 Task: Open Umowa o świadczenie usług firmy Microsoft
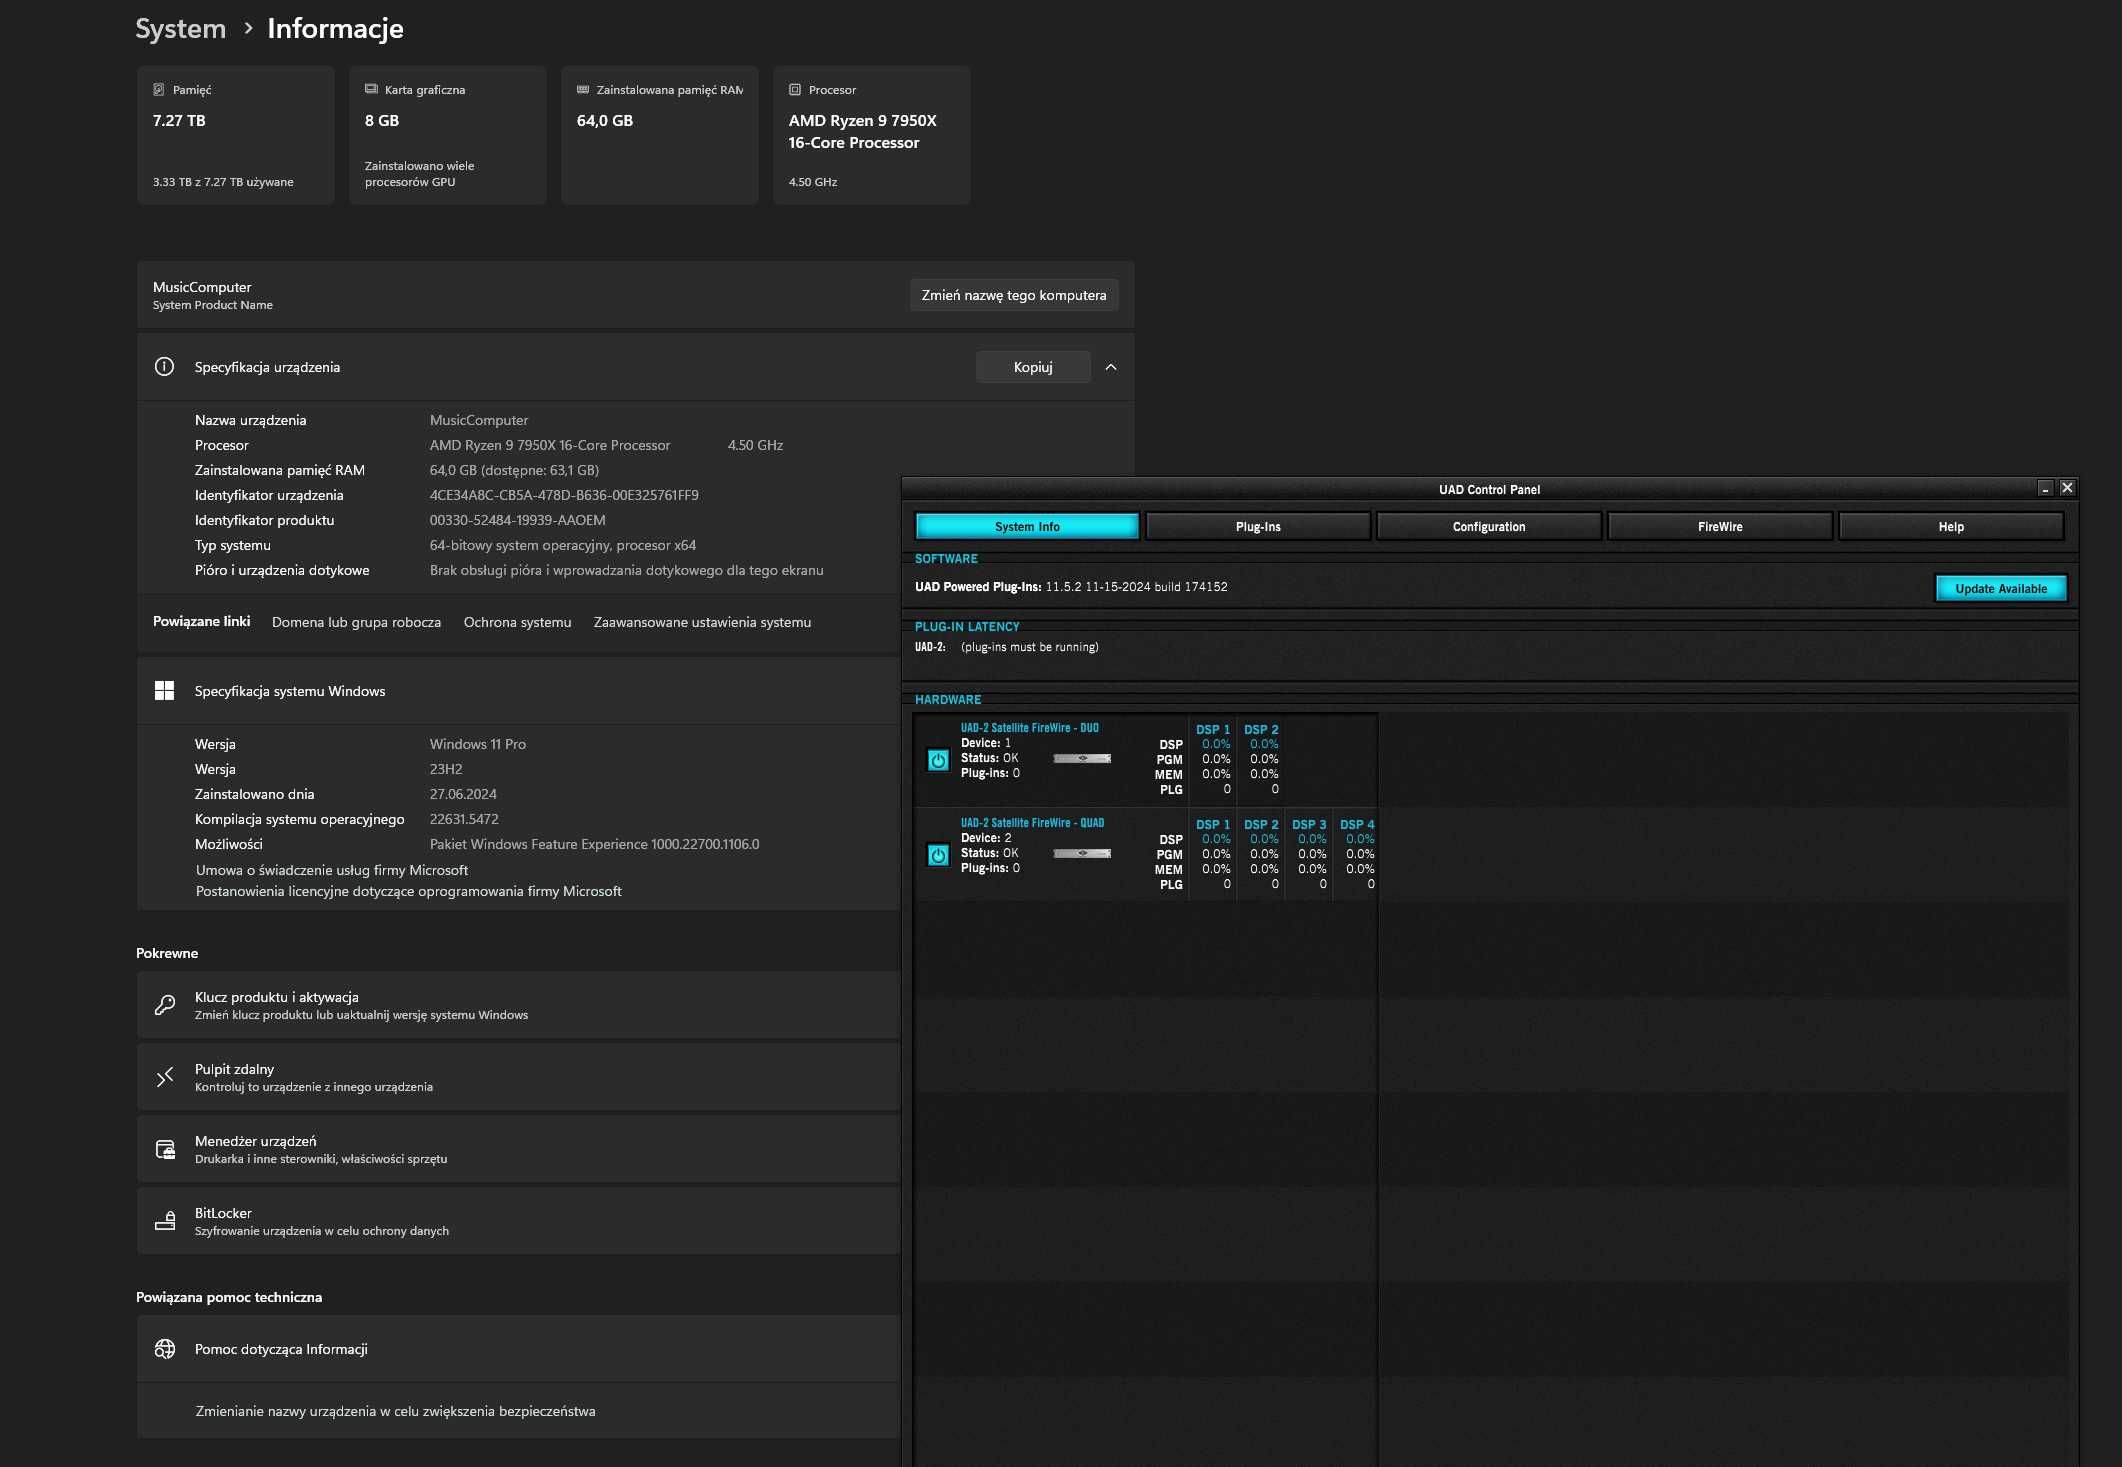pos(332,870)
